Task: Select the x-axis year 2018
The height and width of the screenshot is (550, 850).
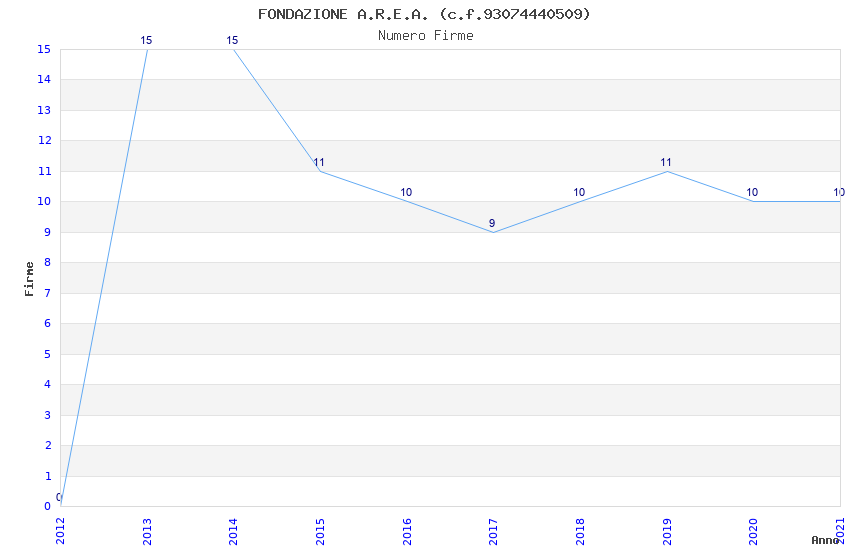Action: pyautogui.click(x=580, y=531)
